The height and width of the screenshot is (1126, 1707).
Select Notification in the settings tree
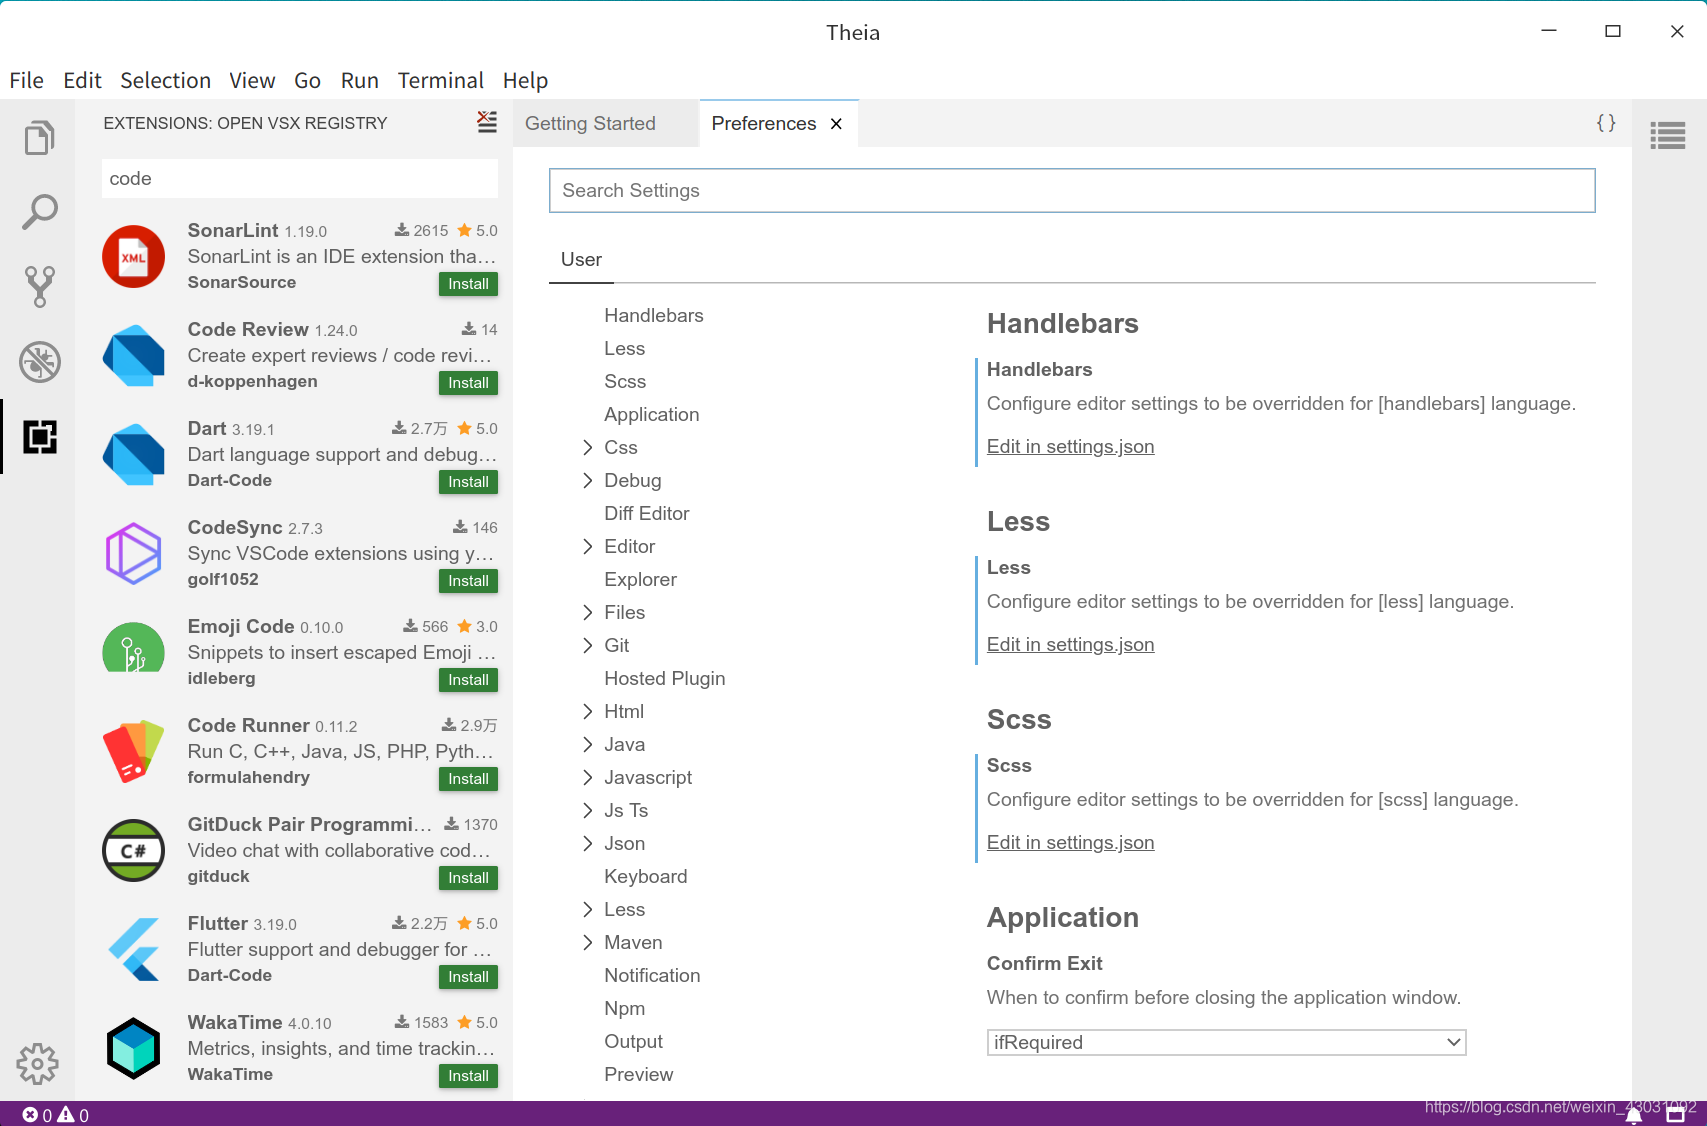pos(652,976)
